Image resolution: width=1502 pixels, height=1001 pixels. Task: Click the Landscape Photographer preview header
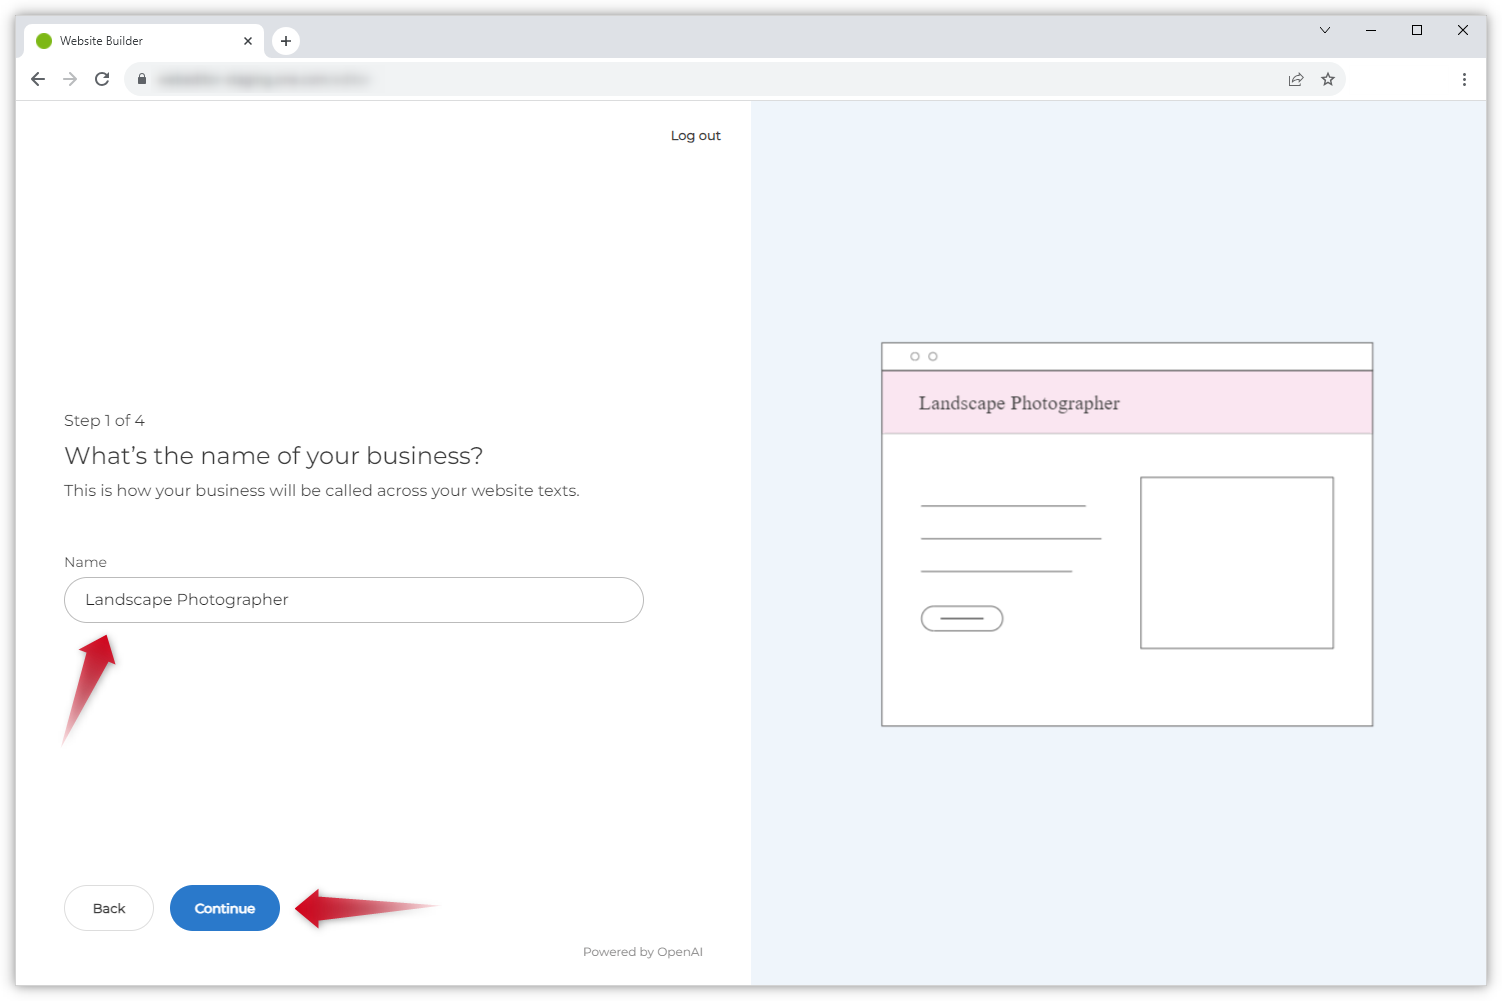(x=1126, y=403)
